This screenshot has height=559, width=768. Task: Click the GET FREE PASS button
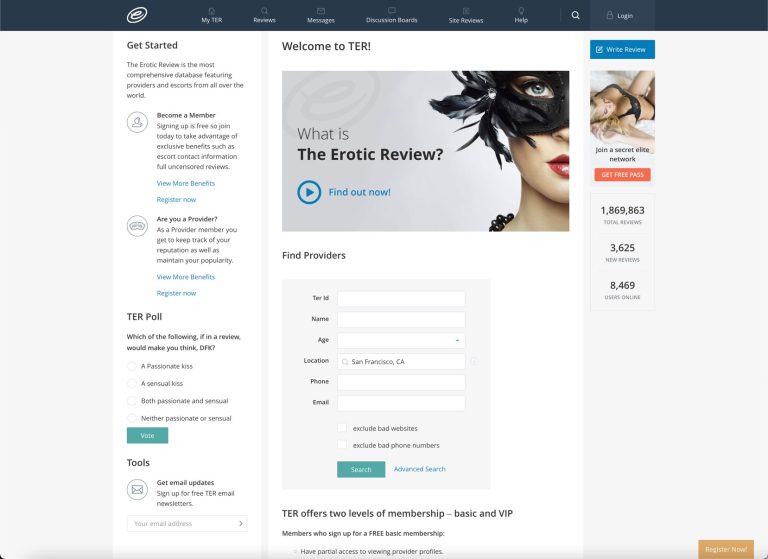(x=623, y=174)
